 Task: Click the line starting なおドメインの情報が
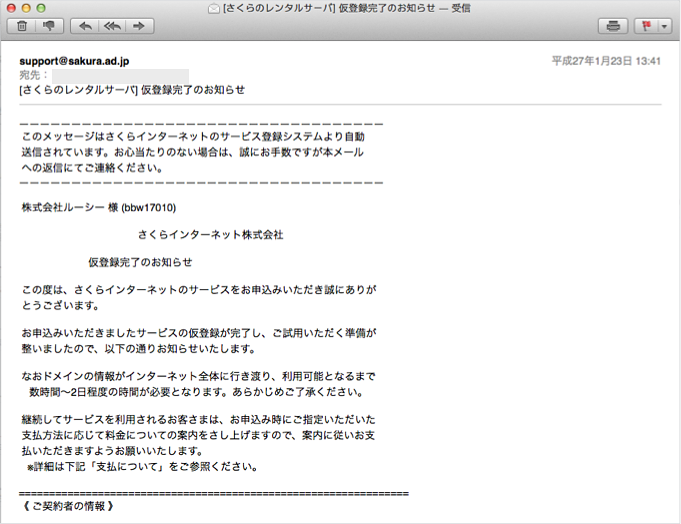pyautogui.click(x=198, y=376)
